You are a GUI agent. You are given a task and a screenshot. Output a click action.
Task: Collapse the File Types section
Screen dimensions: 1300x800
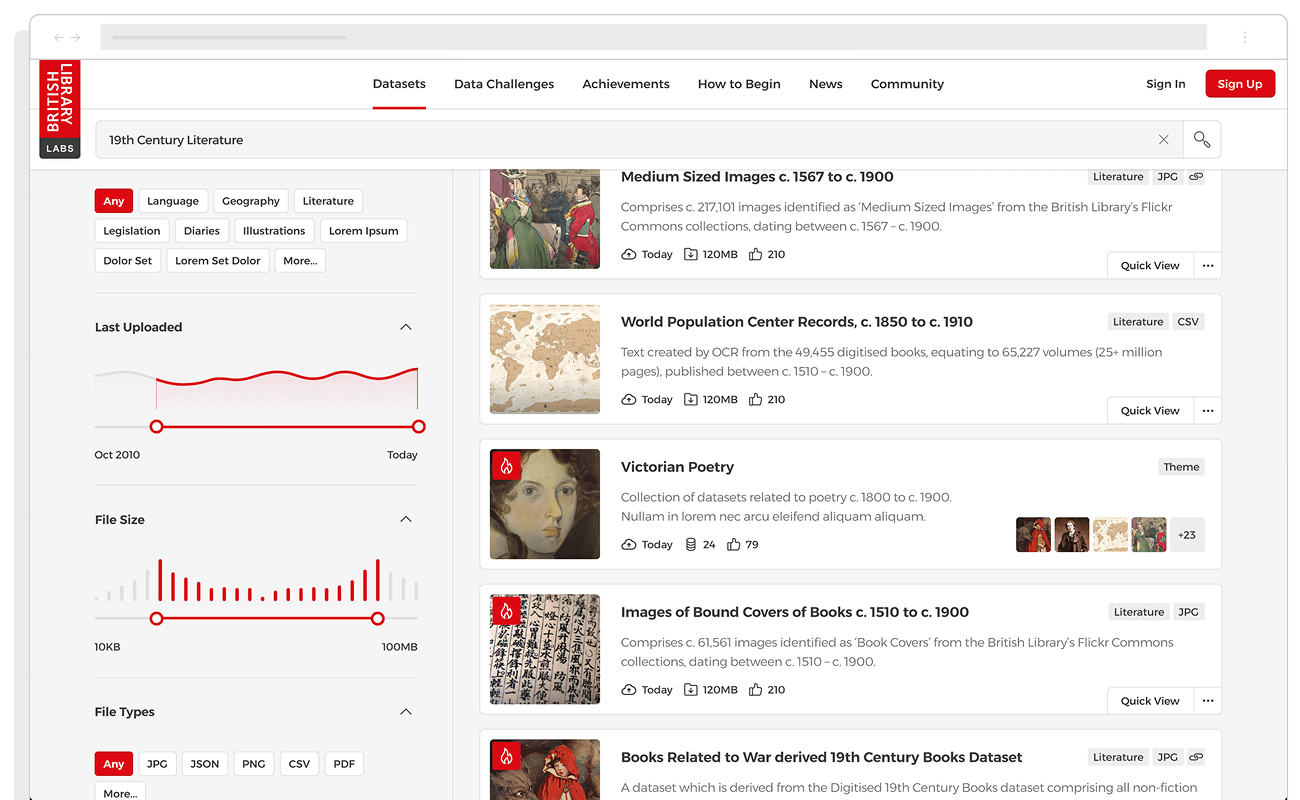406,712
